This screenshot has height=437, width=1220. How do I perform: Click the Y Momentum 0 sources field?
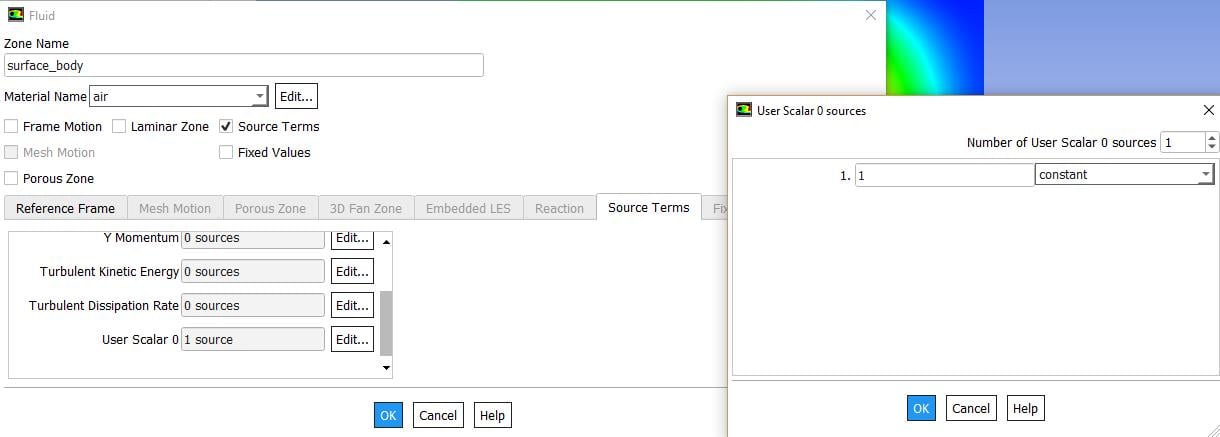253,238
